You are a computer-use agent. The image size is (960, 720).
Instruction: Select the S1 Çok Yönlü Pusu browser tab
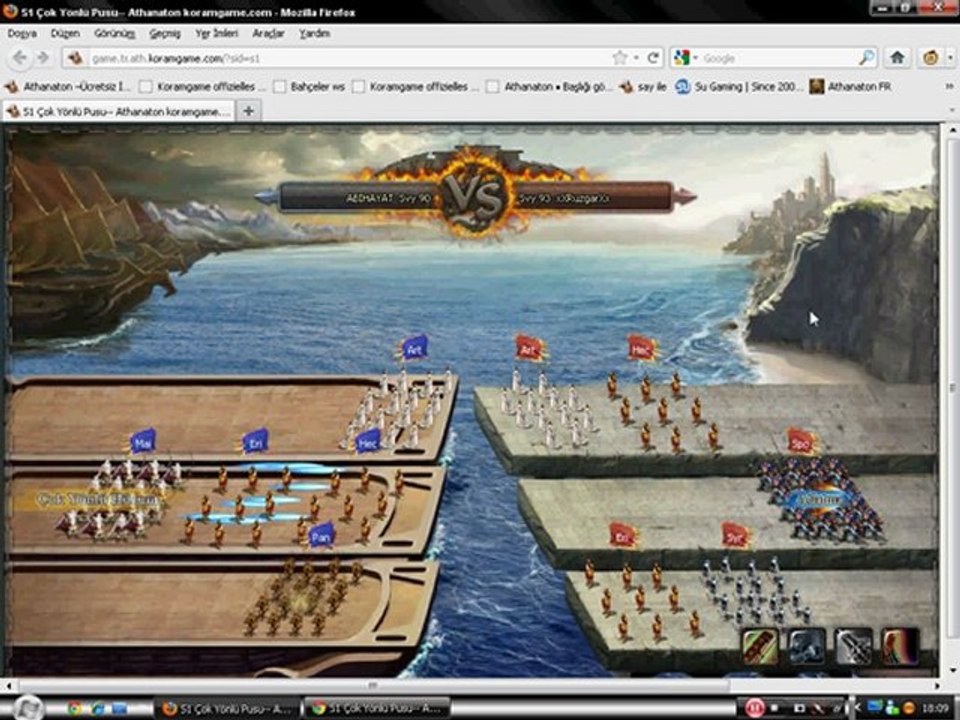[x=119, y=111]
